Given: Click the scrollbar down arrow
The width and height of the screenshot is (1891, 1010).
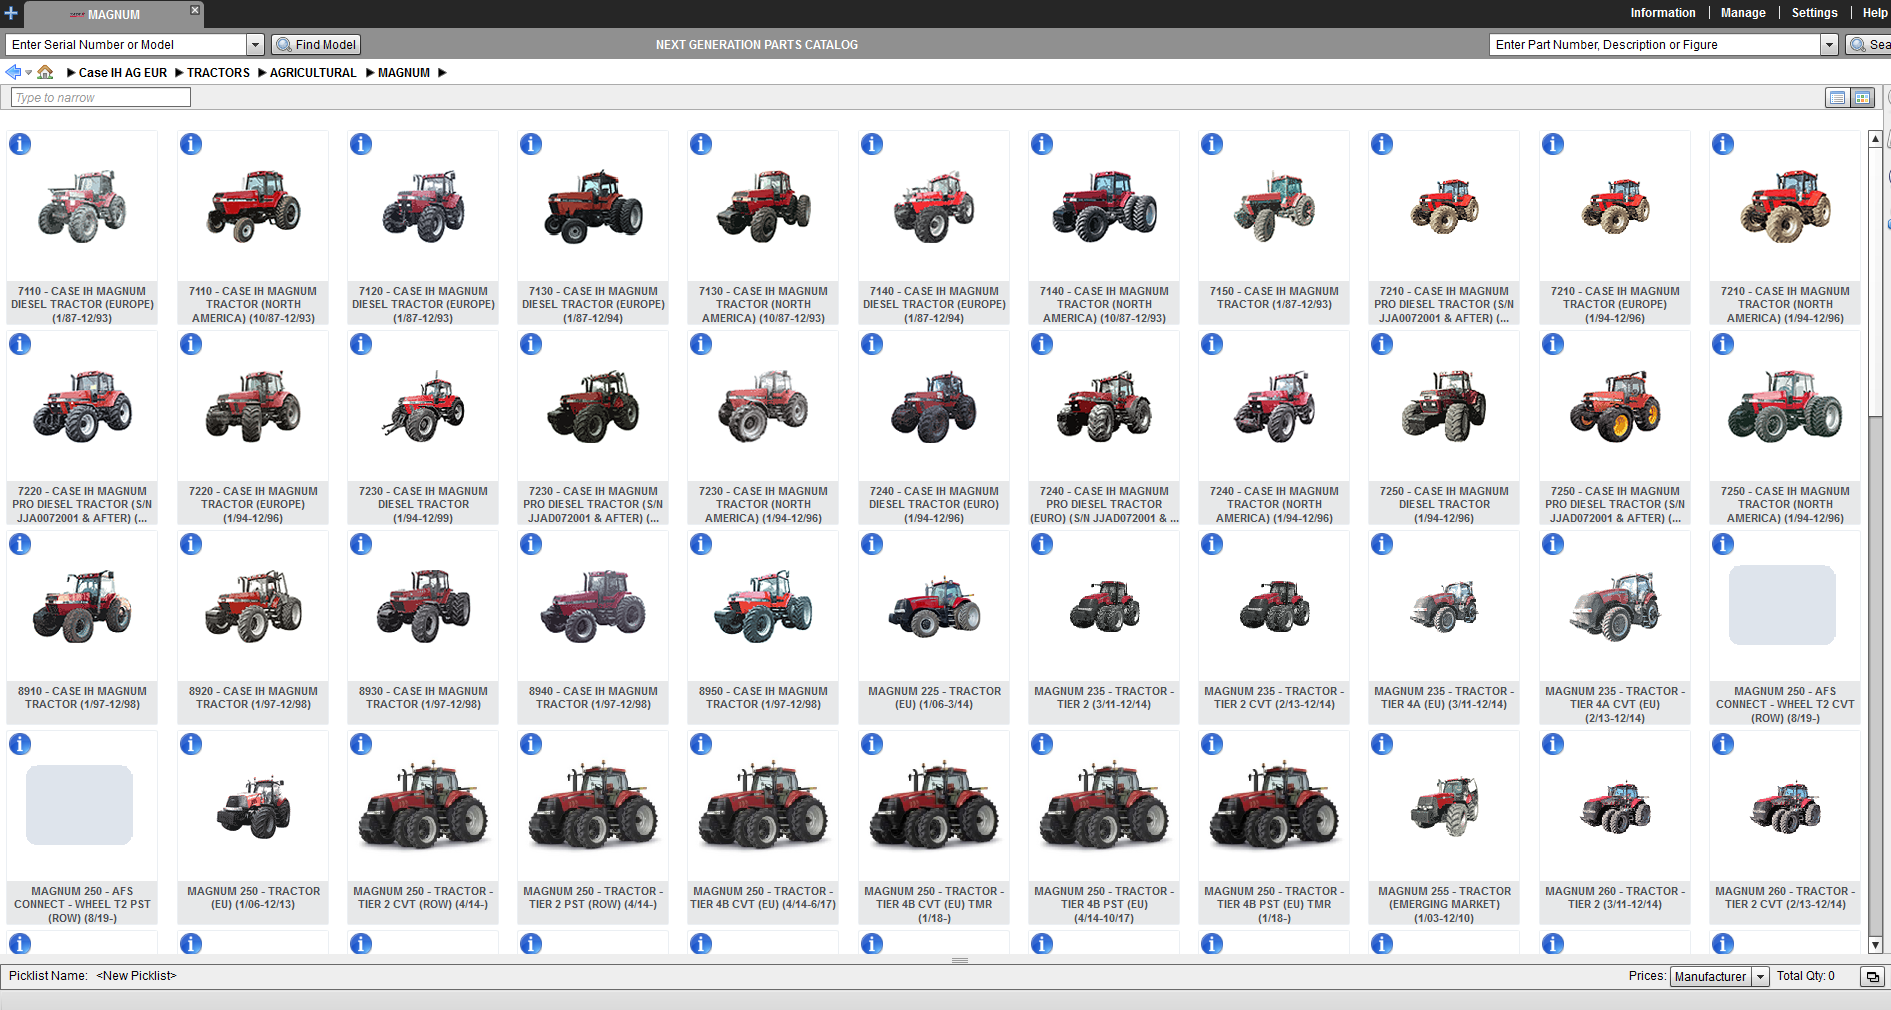Looking at the screenshot, I should tap(1875, 945).
